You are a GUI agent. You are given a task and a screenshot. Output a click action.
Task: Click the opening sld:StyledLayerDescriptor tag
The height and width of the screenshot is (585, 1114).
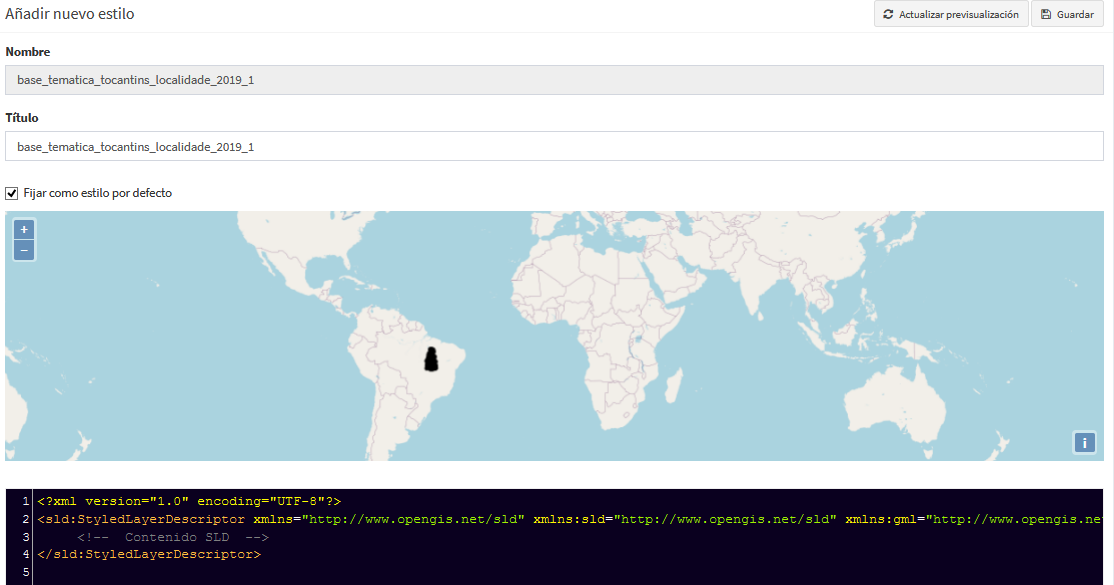pyautogui.click(x=141, y=520)
